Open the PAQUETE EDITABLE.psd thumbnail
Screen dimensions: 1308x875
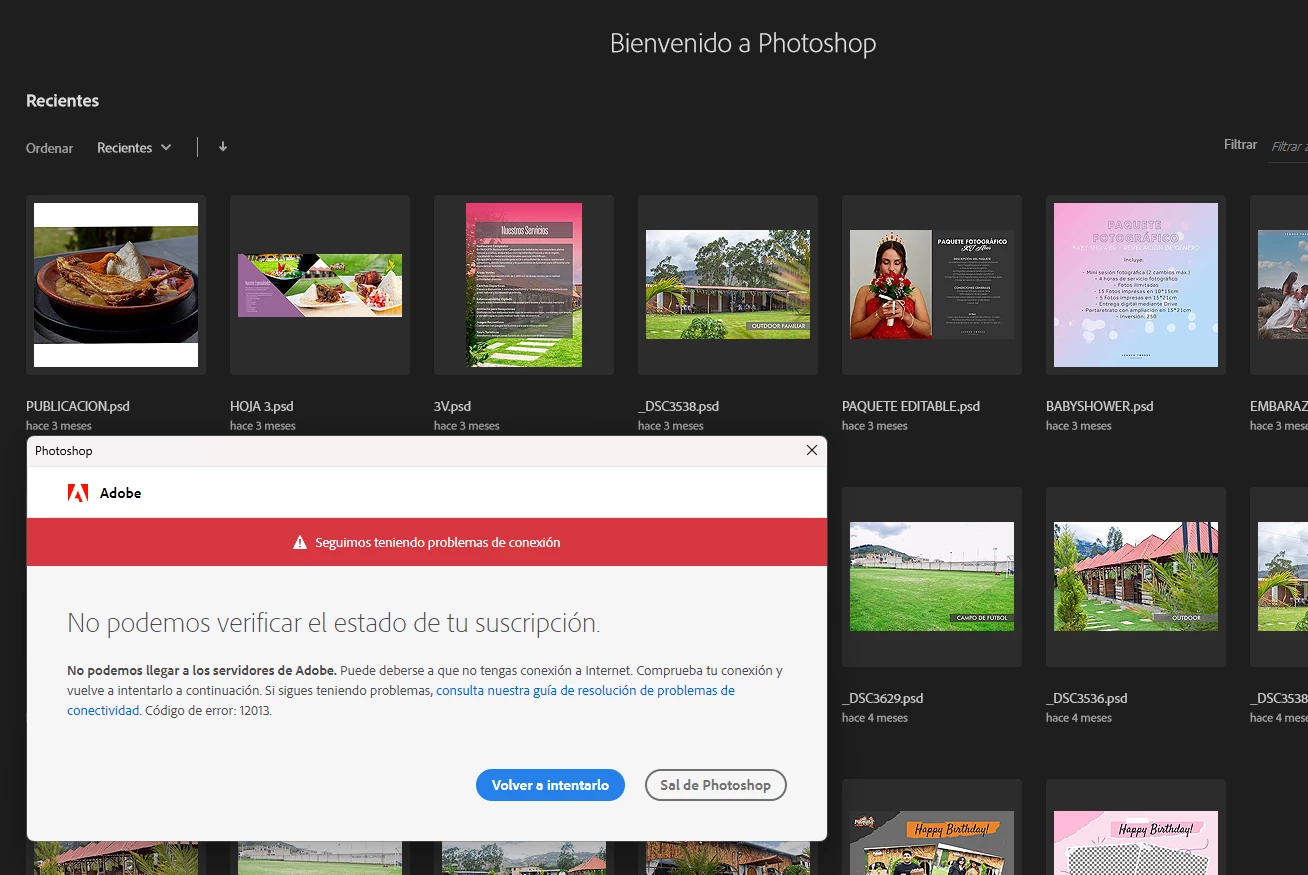(932, 285)
